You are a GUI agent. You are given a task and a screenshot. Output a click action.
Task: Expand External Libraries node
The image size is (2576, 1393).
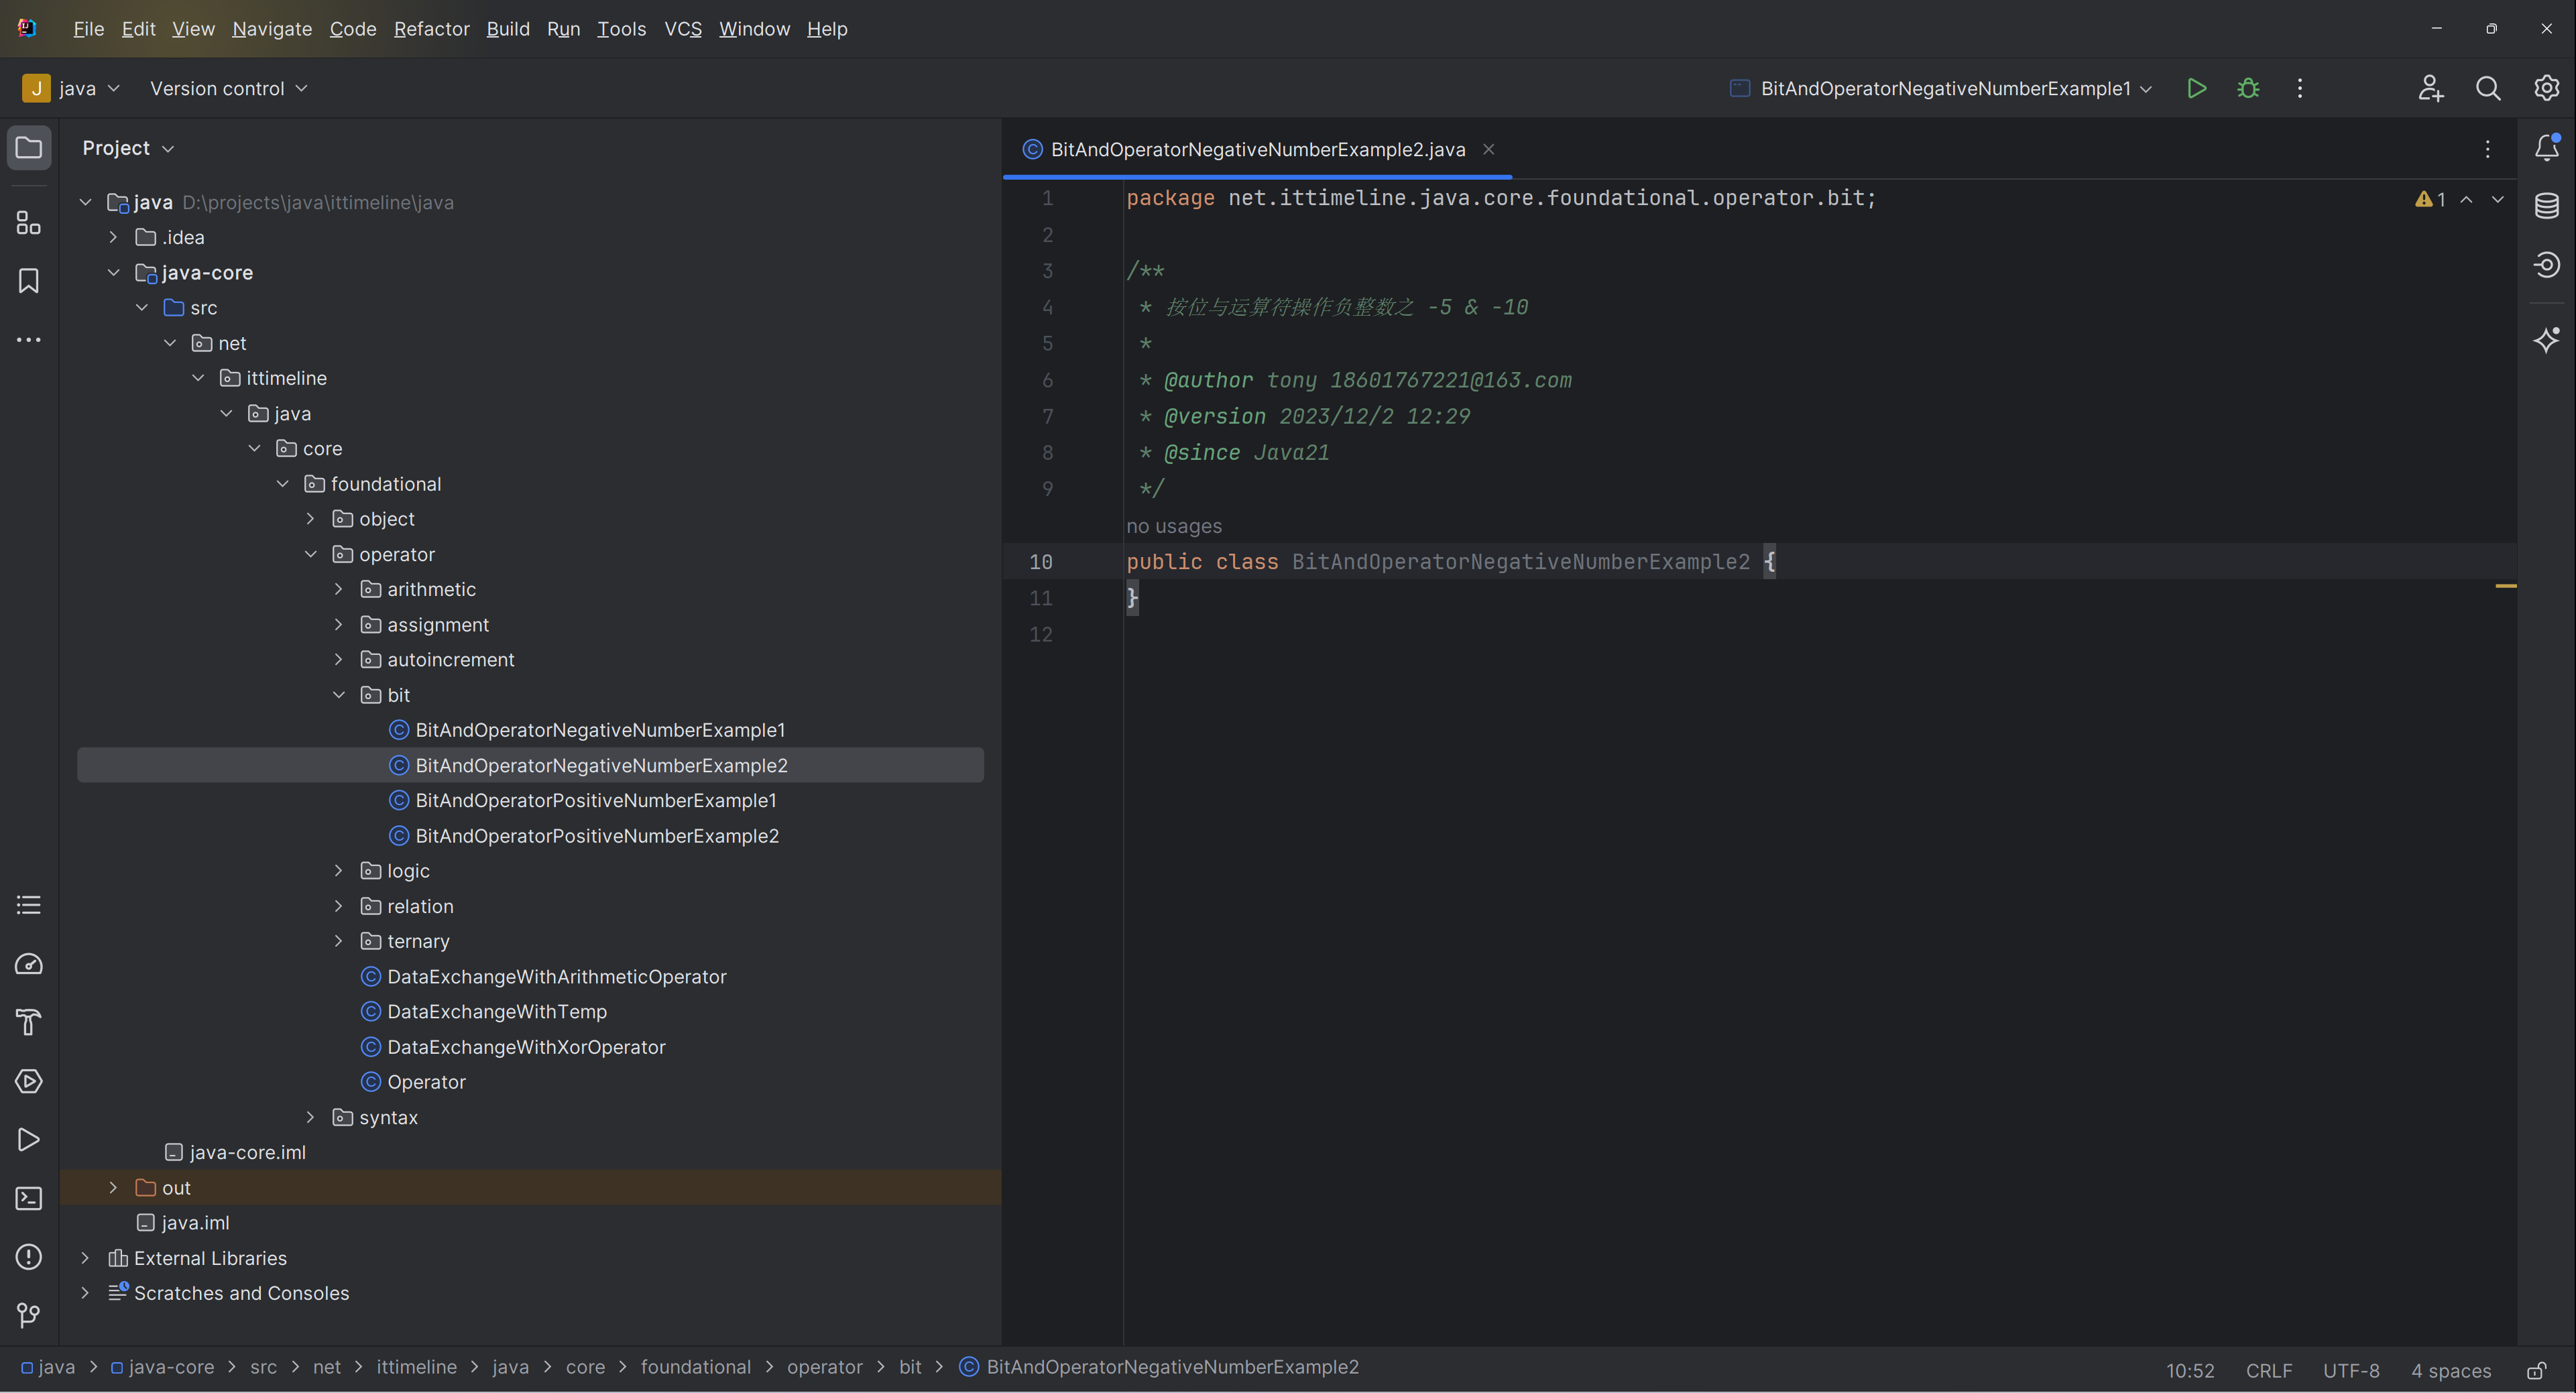(x=85, y=1258)
